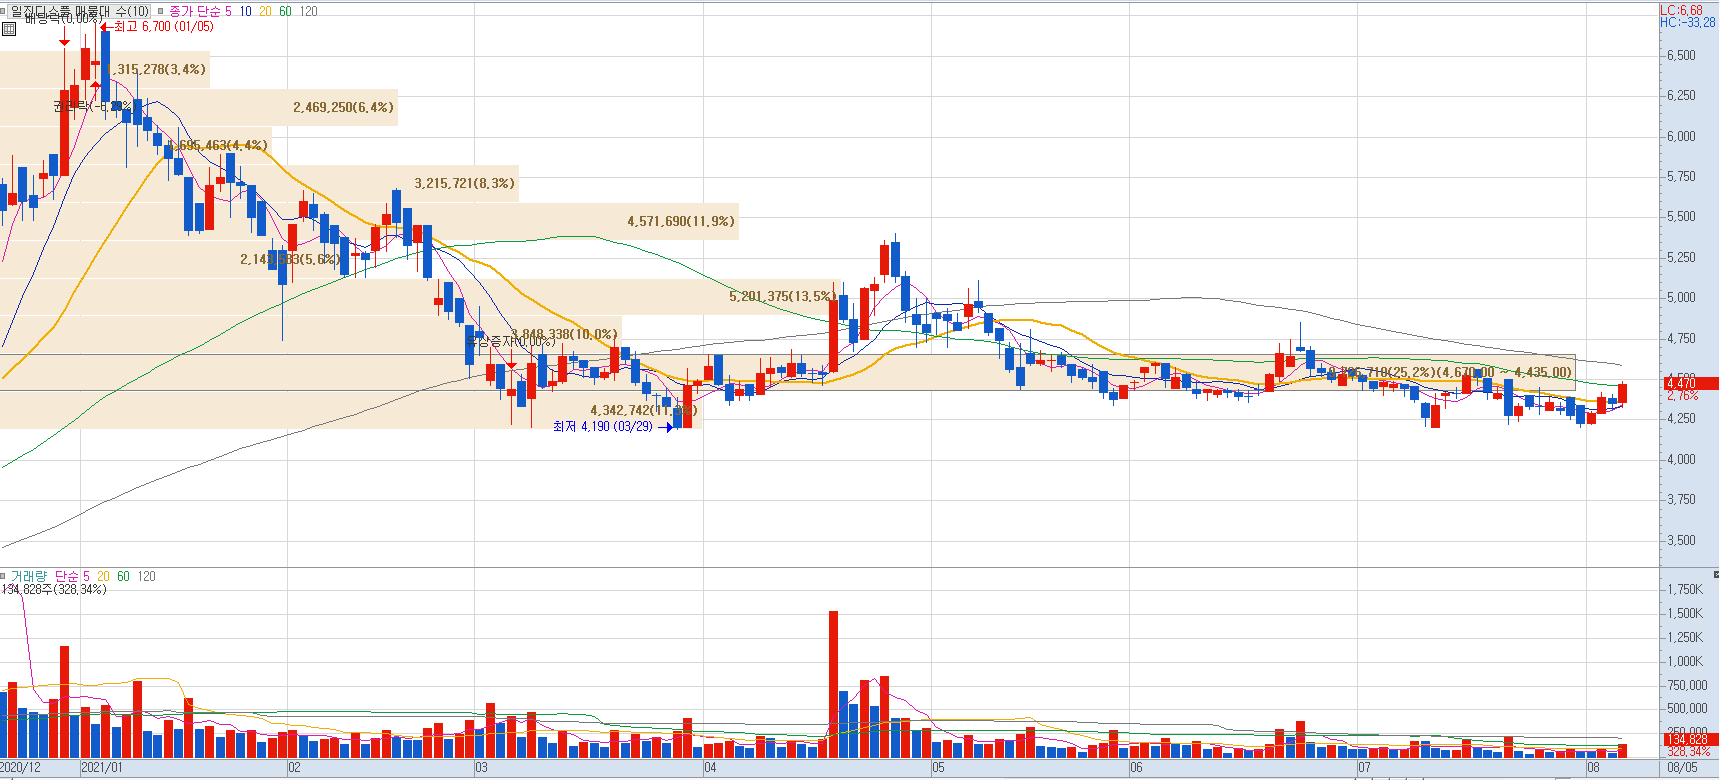Click the 2,469,250(6.4%) volume profile bar
Image resolution: width=1719 pixels, height=780 pixels.
[x=199, y=107]
